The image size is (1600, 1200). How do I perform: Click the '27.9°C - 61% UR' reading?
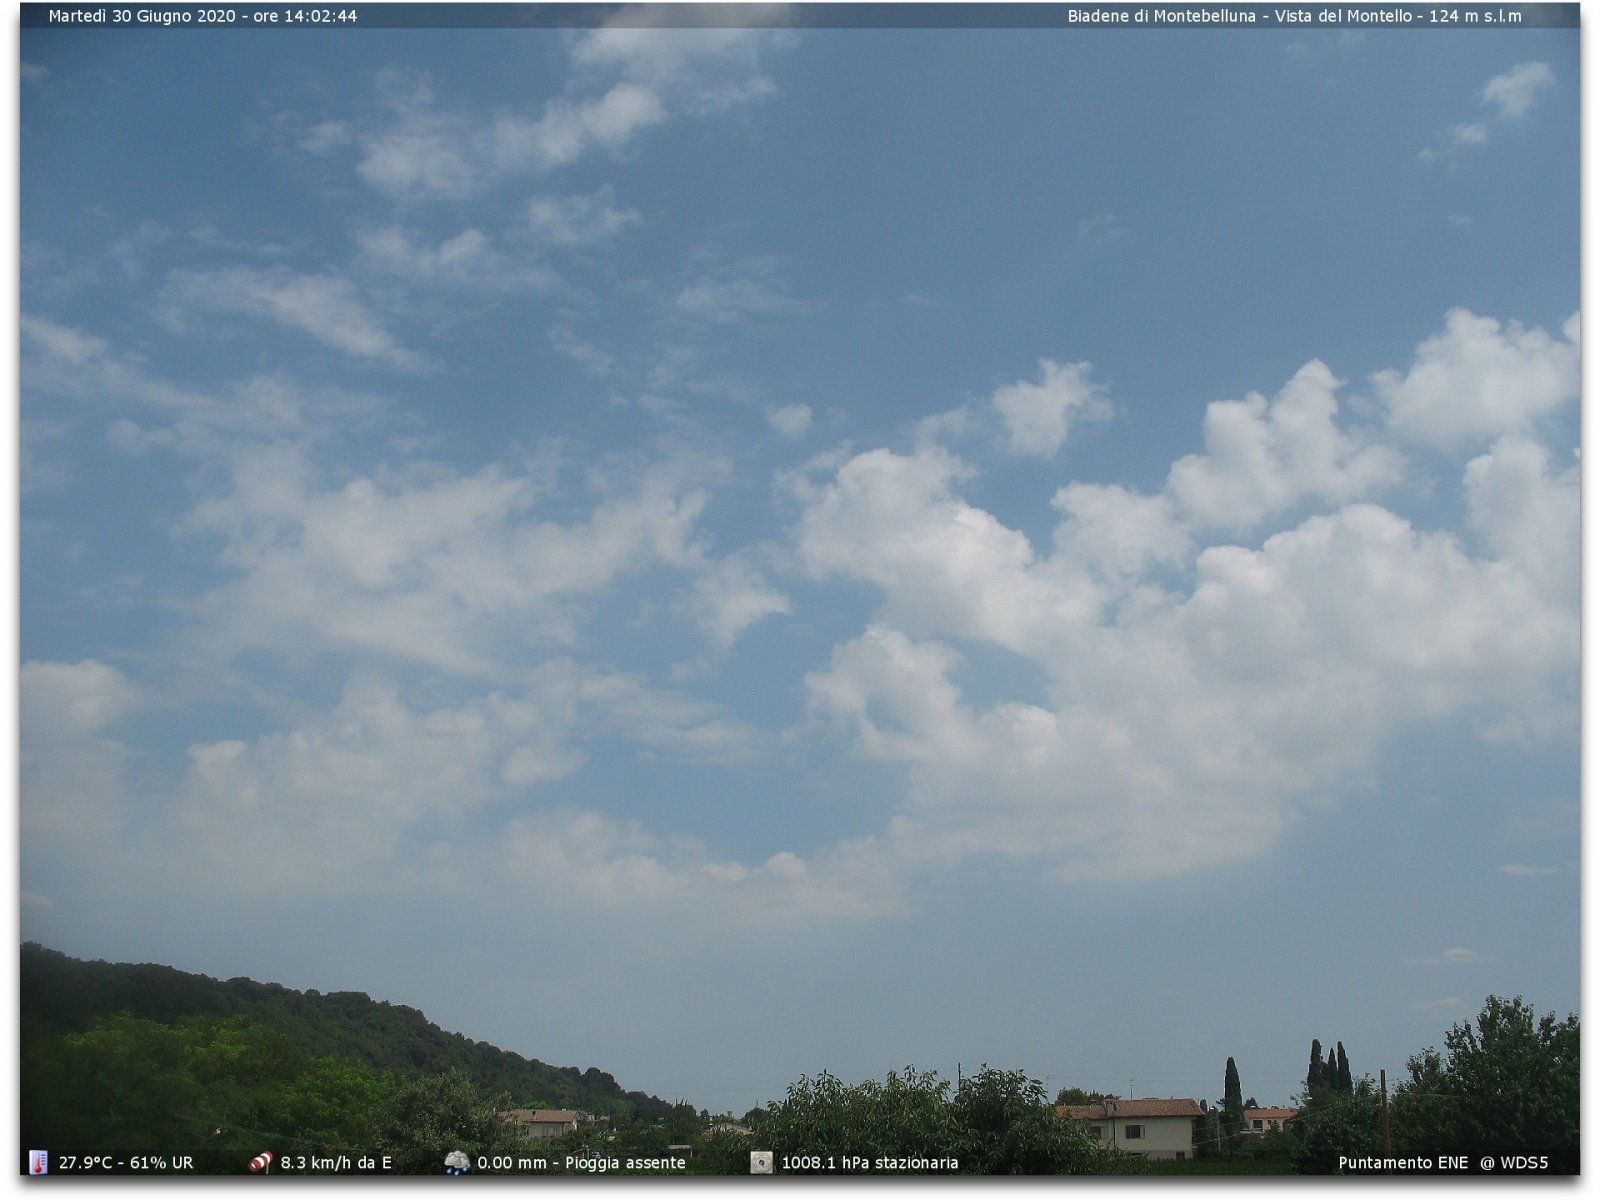(126, 1163)
